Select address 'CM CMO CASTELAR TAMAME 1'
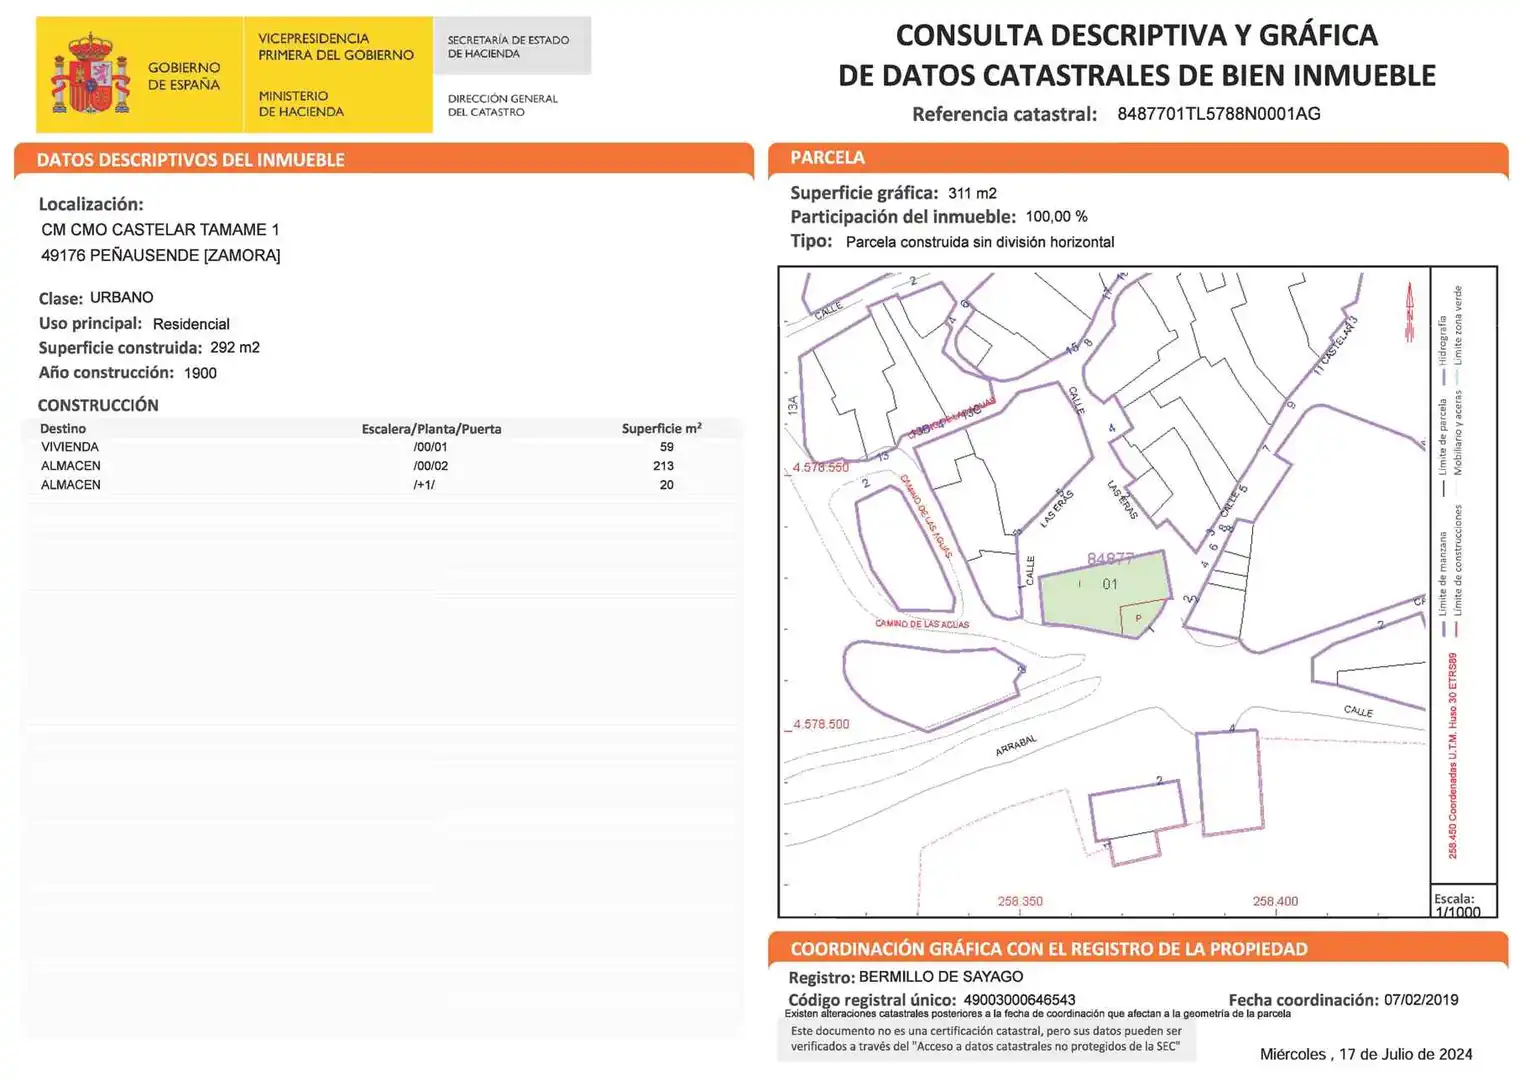The height and width of the screenshot is (1080, 1525). (x=160, y=230)
